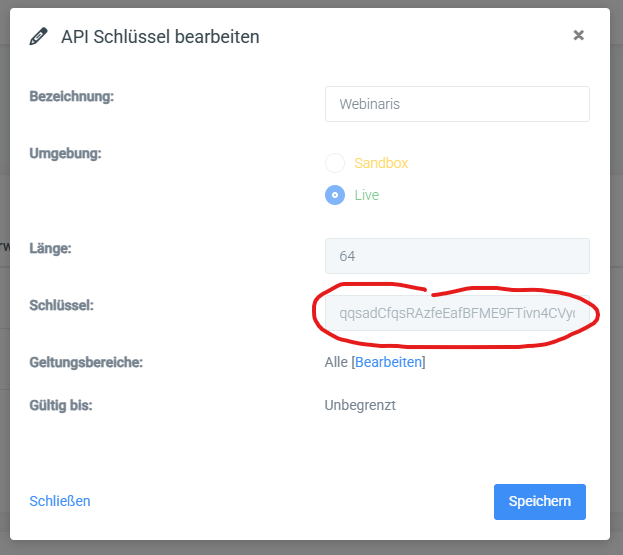Select the Sandbox radio button
Screen dimensions: 623x555
[x=335, y=163]
